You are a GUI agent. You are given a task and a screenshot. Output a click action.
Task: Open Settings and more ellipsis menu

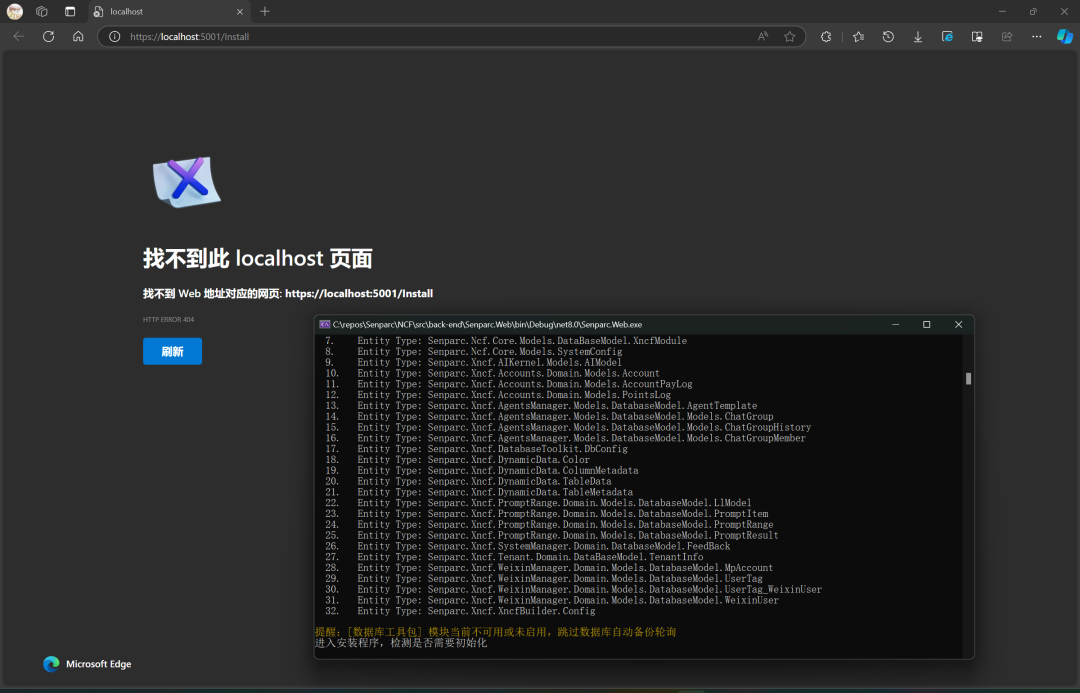click(x=1037, y=37)
